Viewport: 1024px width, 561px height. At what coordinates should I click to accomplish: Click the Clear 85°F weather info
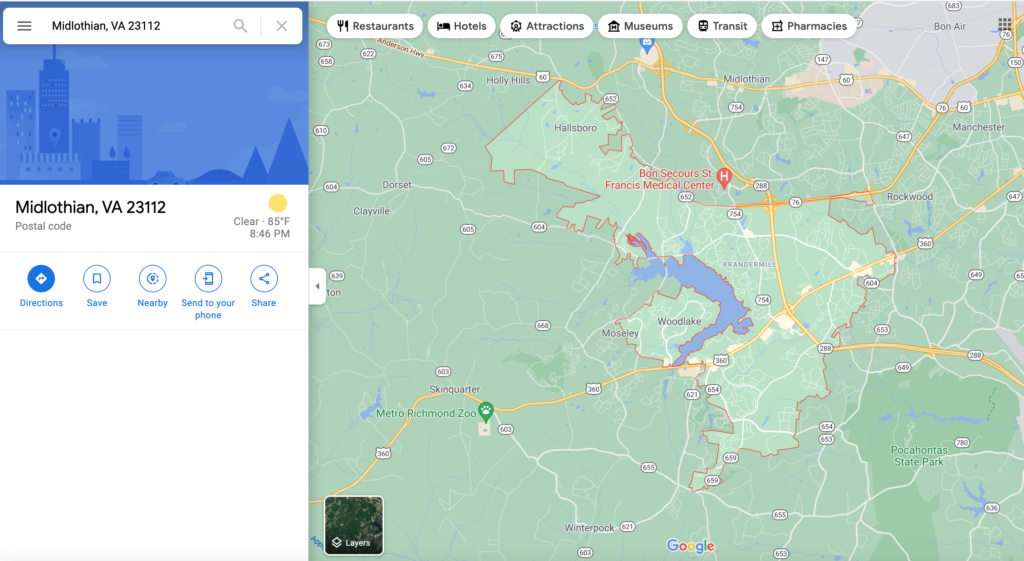[262, 221]
